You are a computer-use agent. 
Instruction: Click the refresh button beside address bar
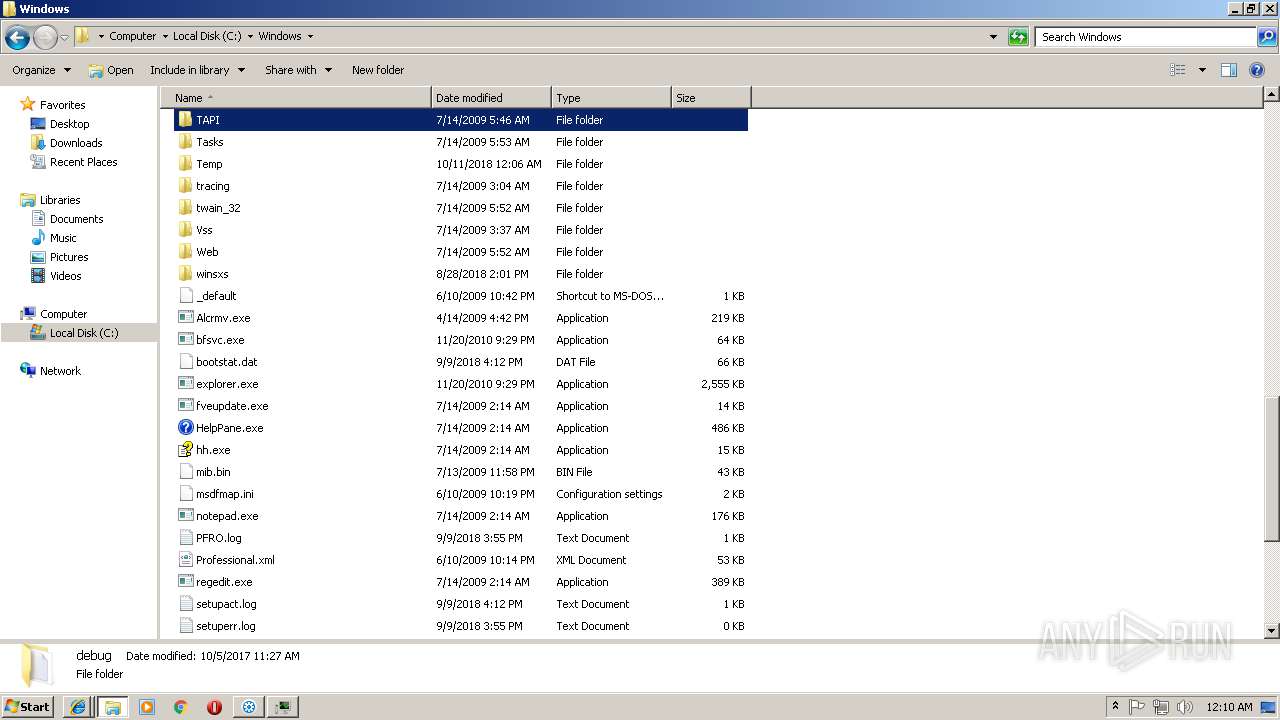1018,37
